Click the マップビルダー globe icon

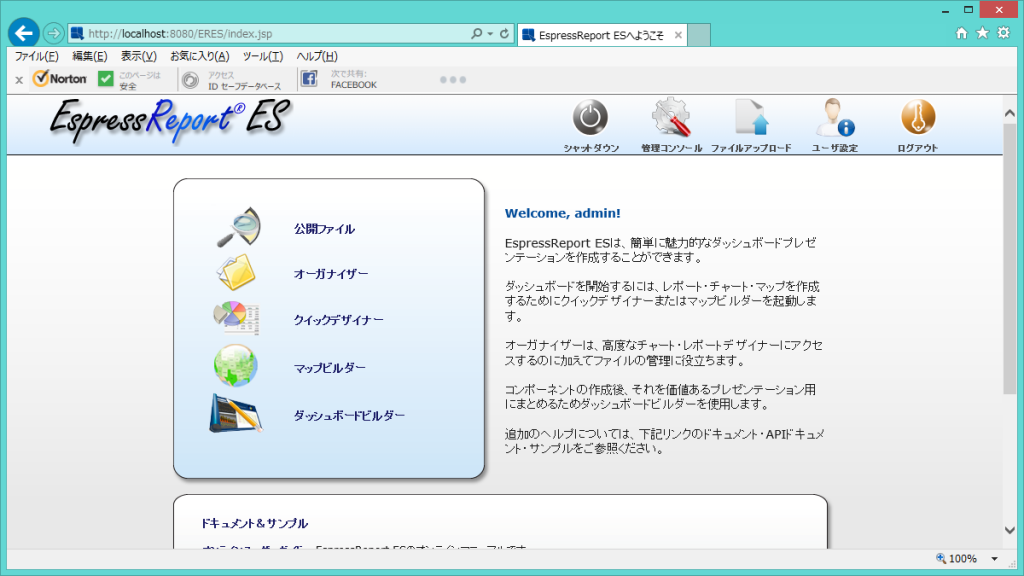tap(236, 367)
